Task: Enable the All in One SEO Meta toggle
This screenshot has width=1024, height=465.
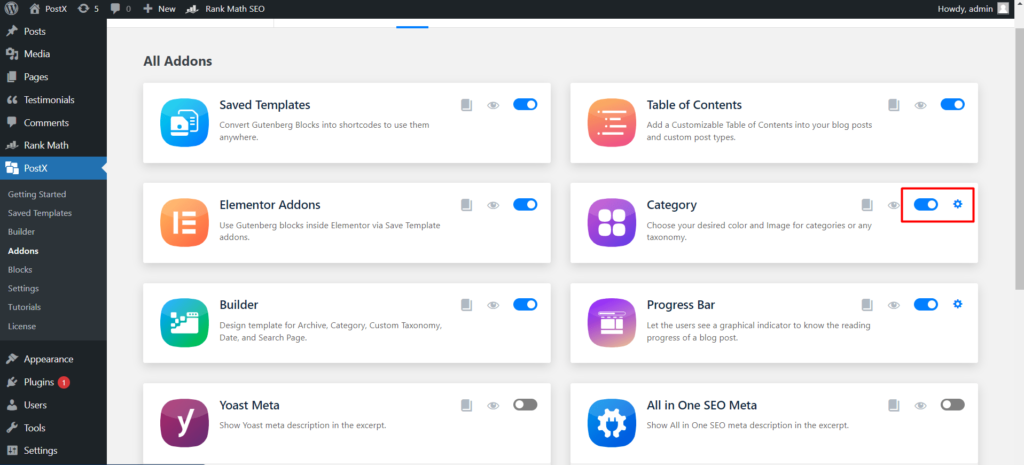Action: coord(952,405)
